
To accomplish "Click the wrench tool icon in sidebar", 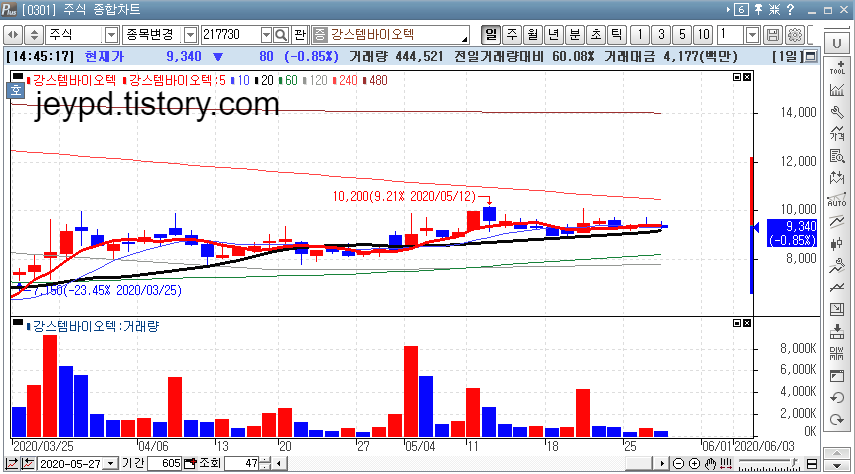I will [x=837, y=112].
